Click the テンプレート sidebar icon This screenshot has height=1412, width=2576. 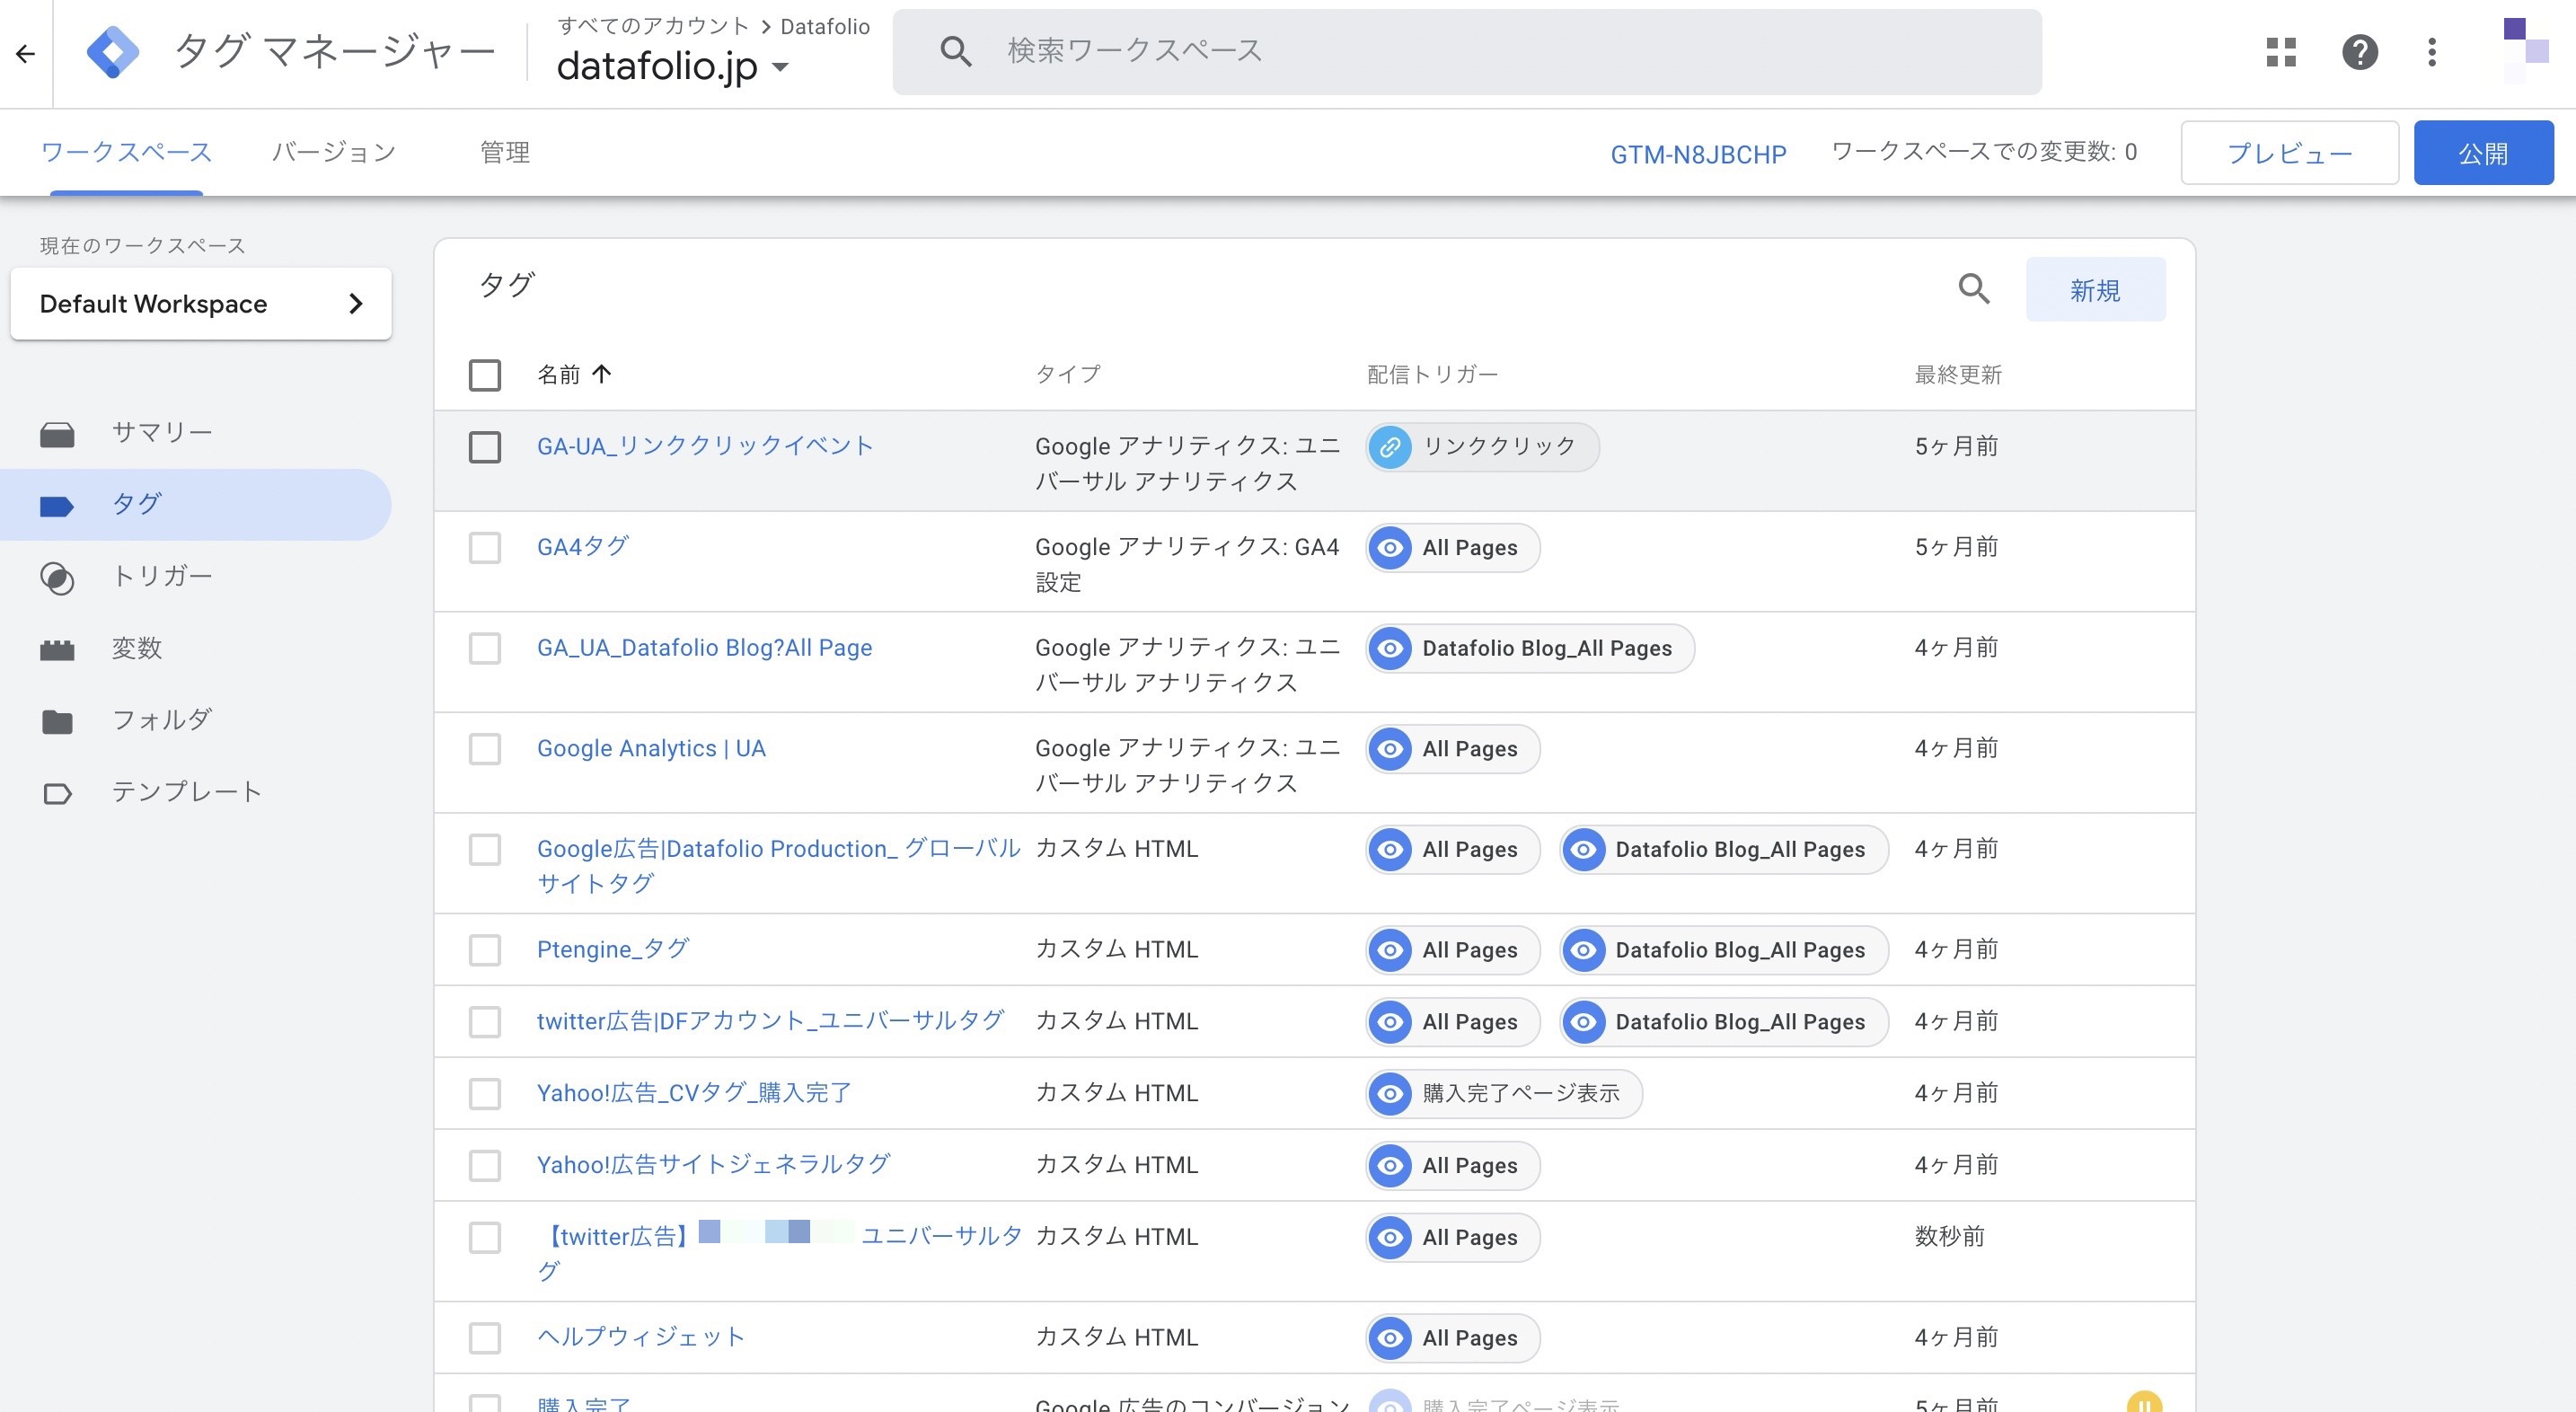click(57, 793)
